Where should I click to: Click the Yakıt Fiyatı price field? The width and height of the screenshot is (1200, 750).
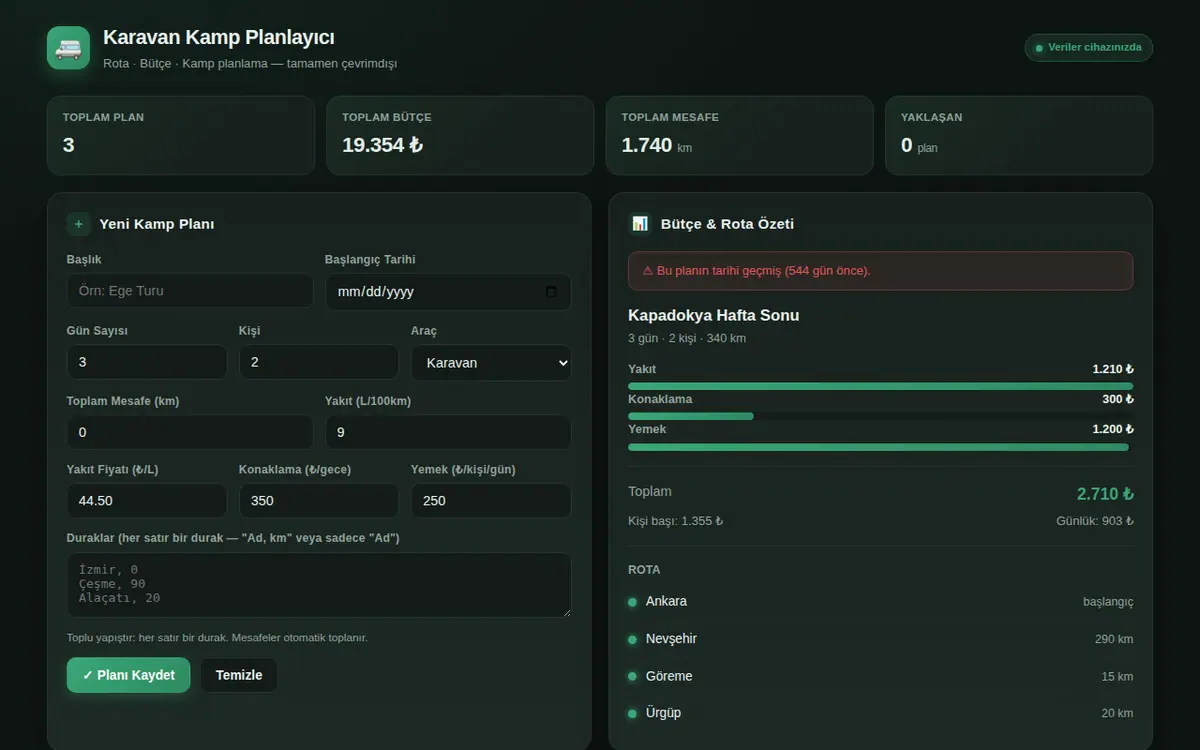click(147, 501)
